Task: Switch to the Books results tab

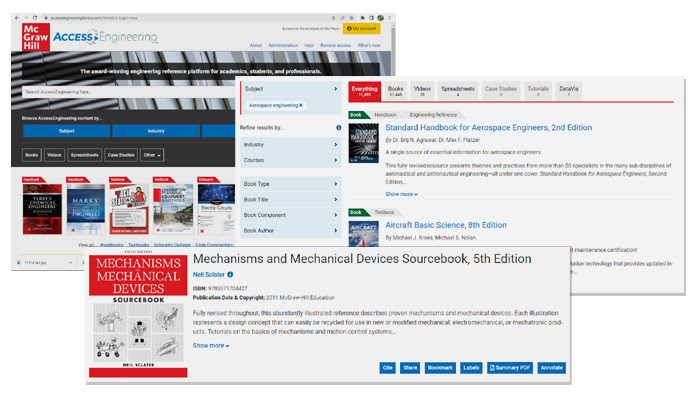Action: 396,91
